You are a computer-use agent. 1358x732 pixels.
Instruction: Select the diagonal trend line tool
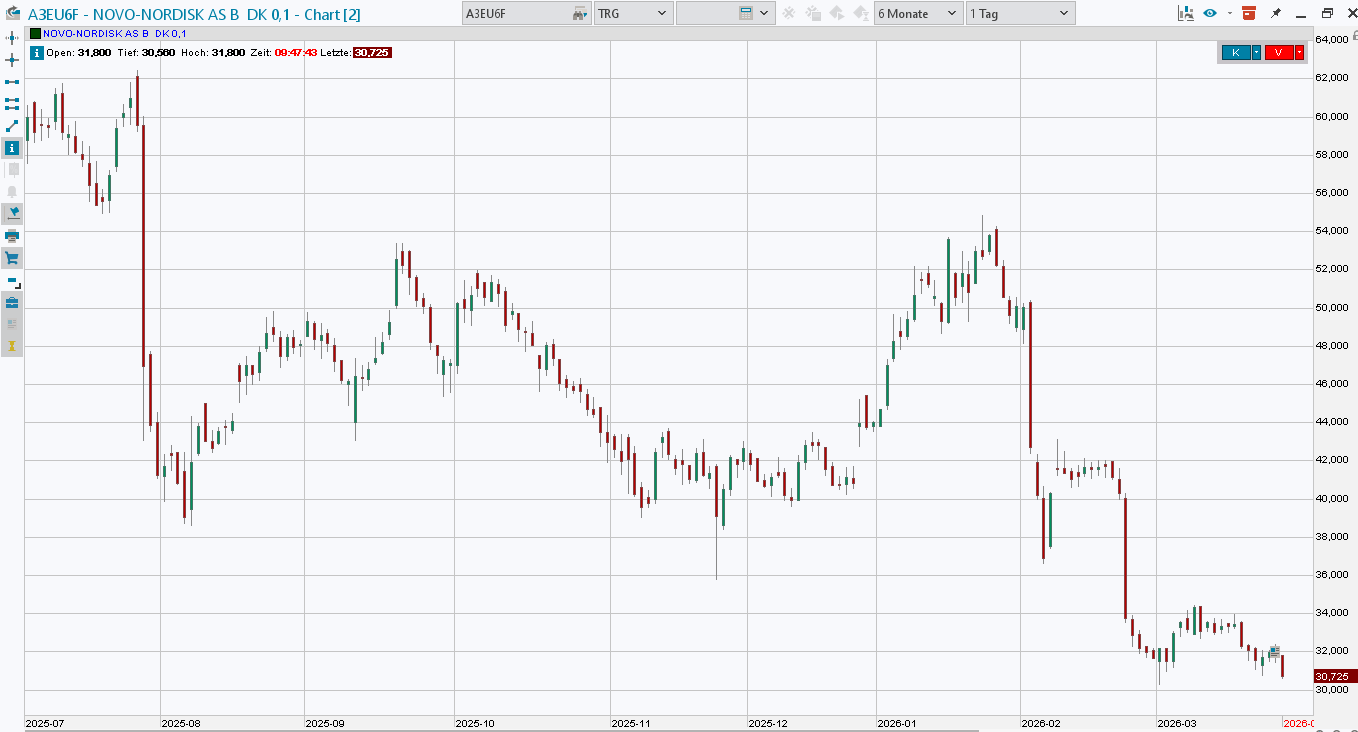click(x=12, y=125)
